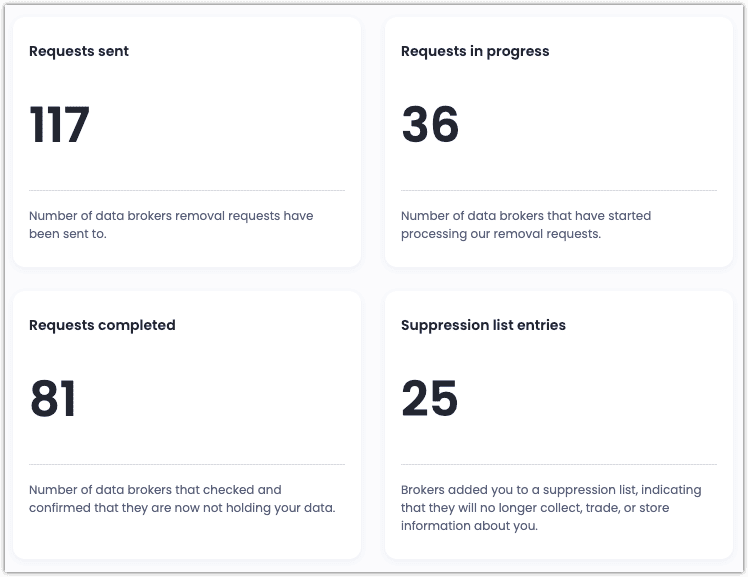Screen dimensions: 748x577
Task: Click empty space right of the 36 value
Action: pyautogui.click(x=600, y=126)
